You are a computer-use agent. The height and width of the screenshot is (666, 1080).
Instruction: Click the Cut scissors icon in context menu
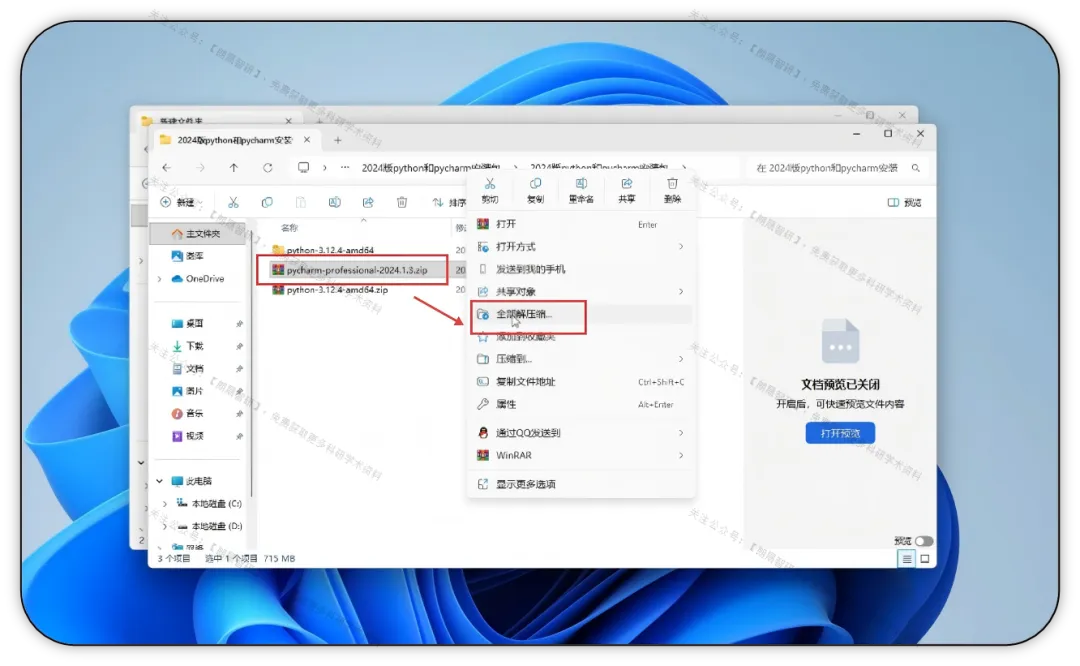pyautogui.click(x=490, y=184)
